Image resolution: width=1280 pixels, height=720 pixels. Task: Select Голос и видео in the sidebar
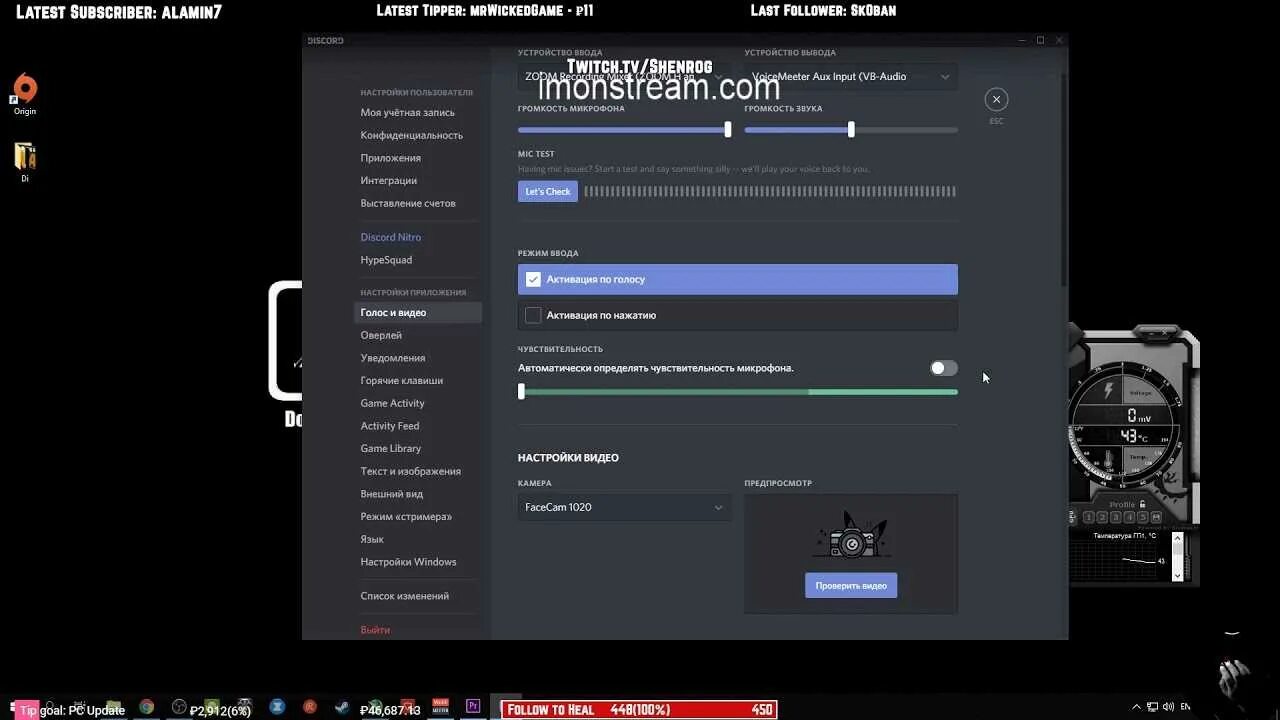pyautogui.click(x=418, y=313)
